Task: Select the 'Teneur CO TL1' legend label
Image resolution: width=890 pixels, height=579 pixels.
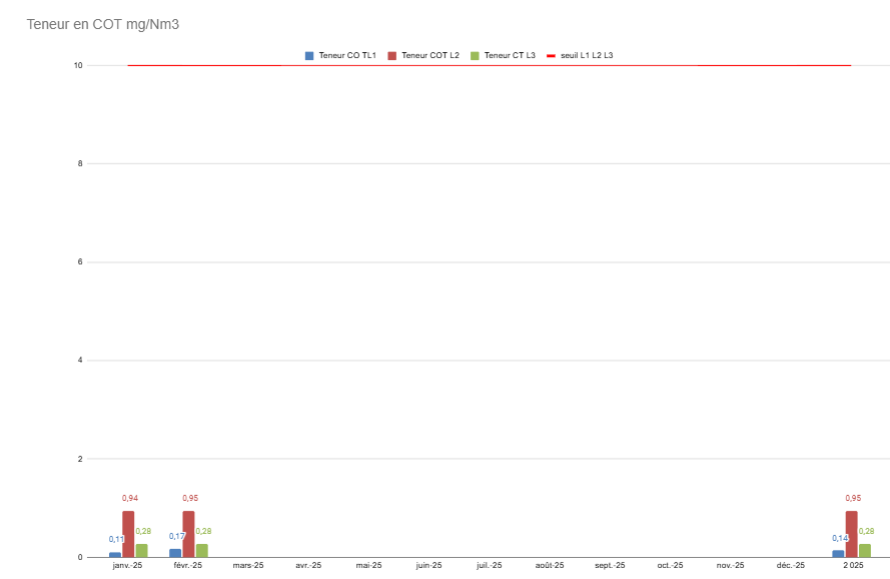Action: (347, 55)
